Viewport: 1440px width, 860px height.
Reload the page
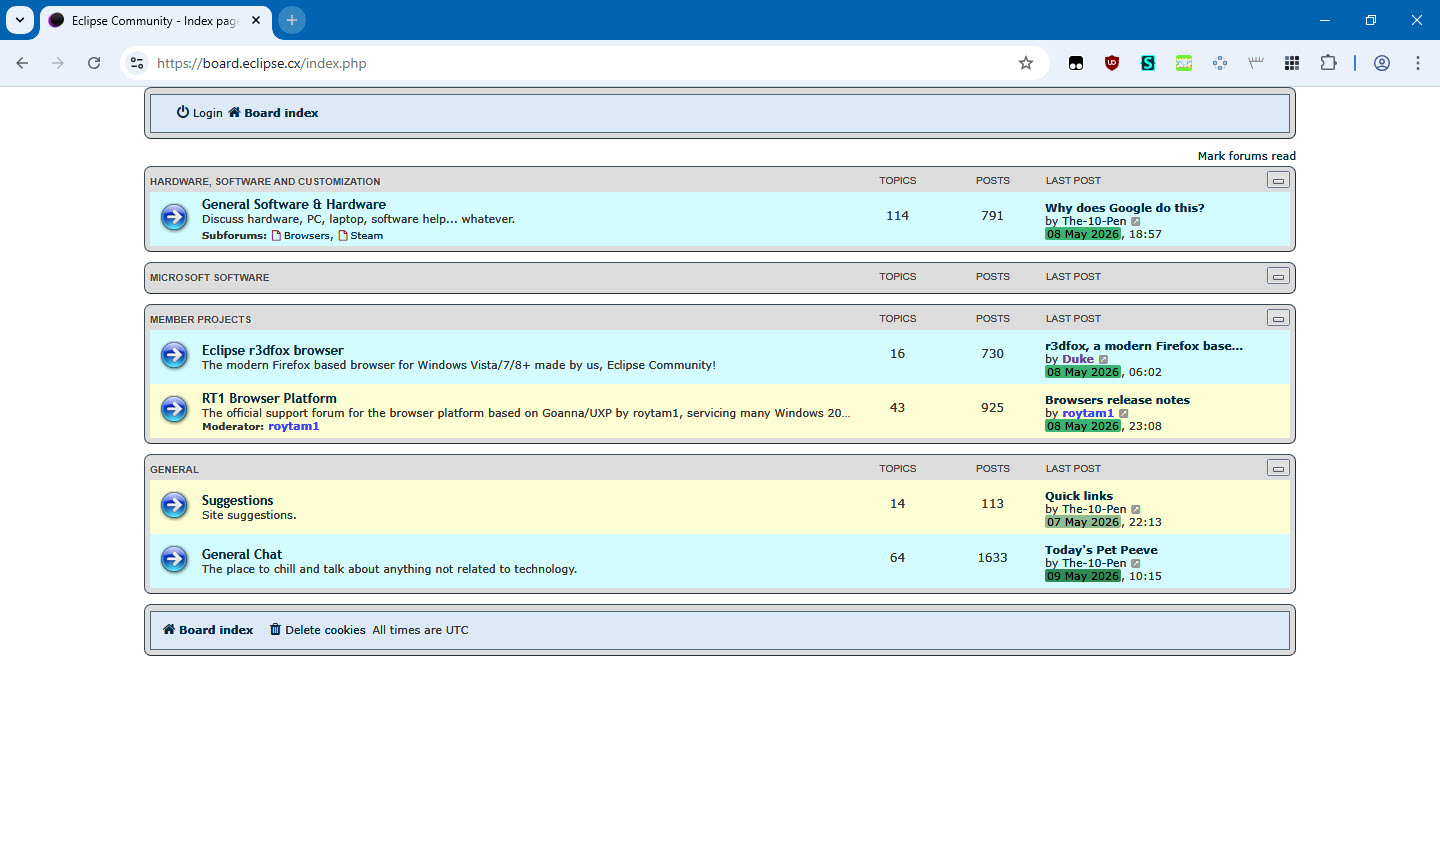pyautogui.click(x=94, y=63)
